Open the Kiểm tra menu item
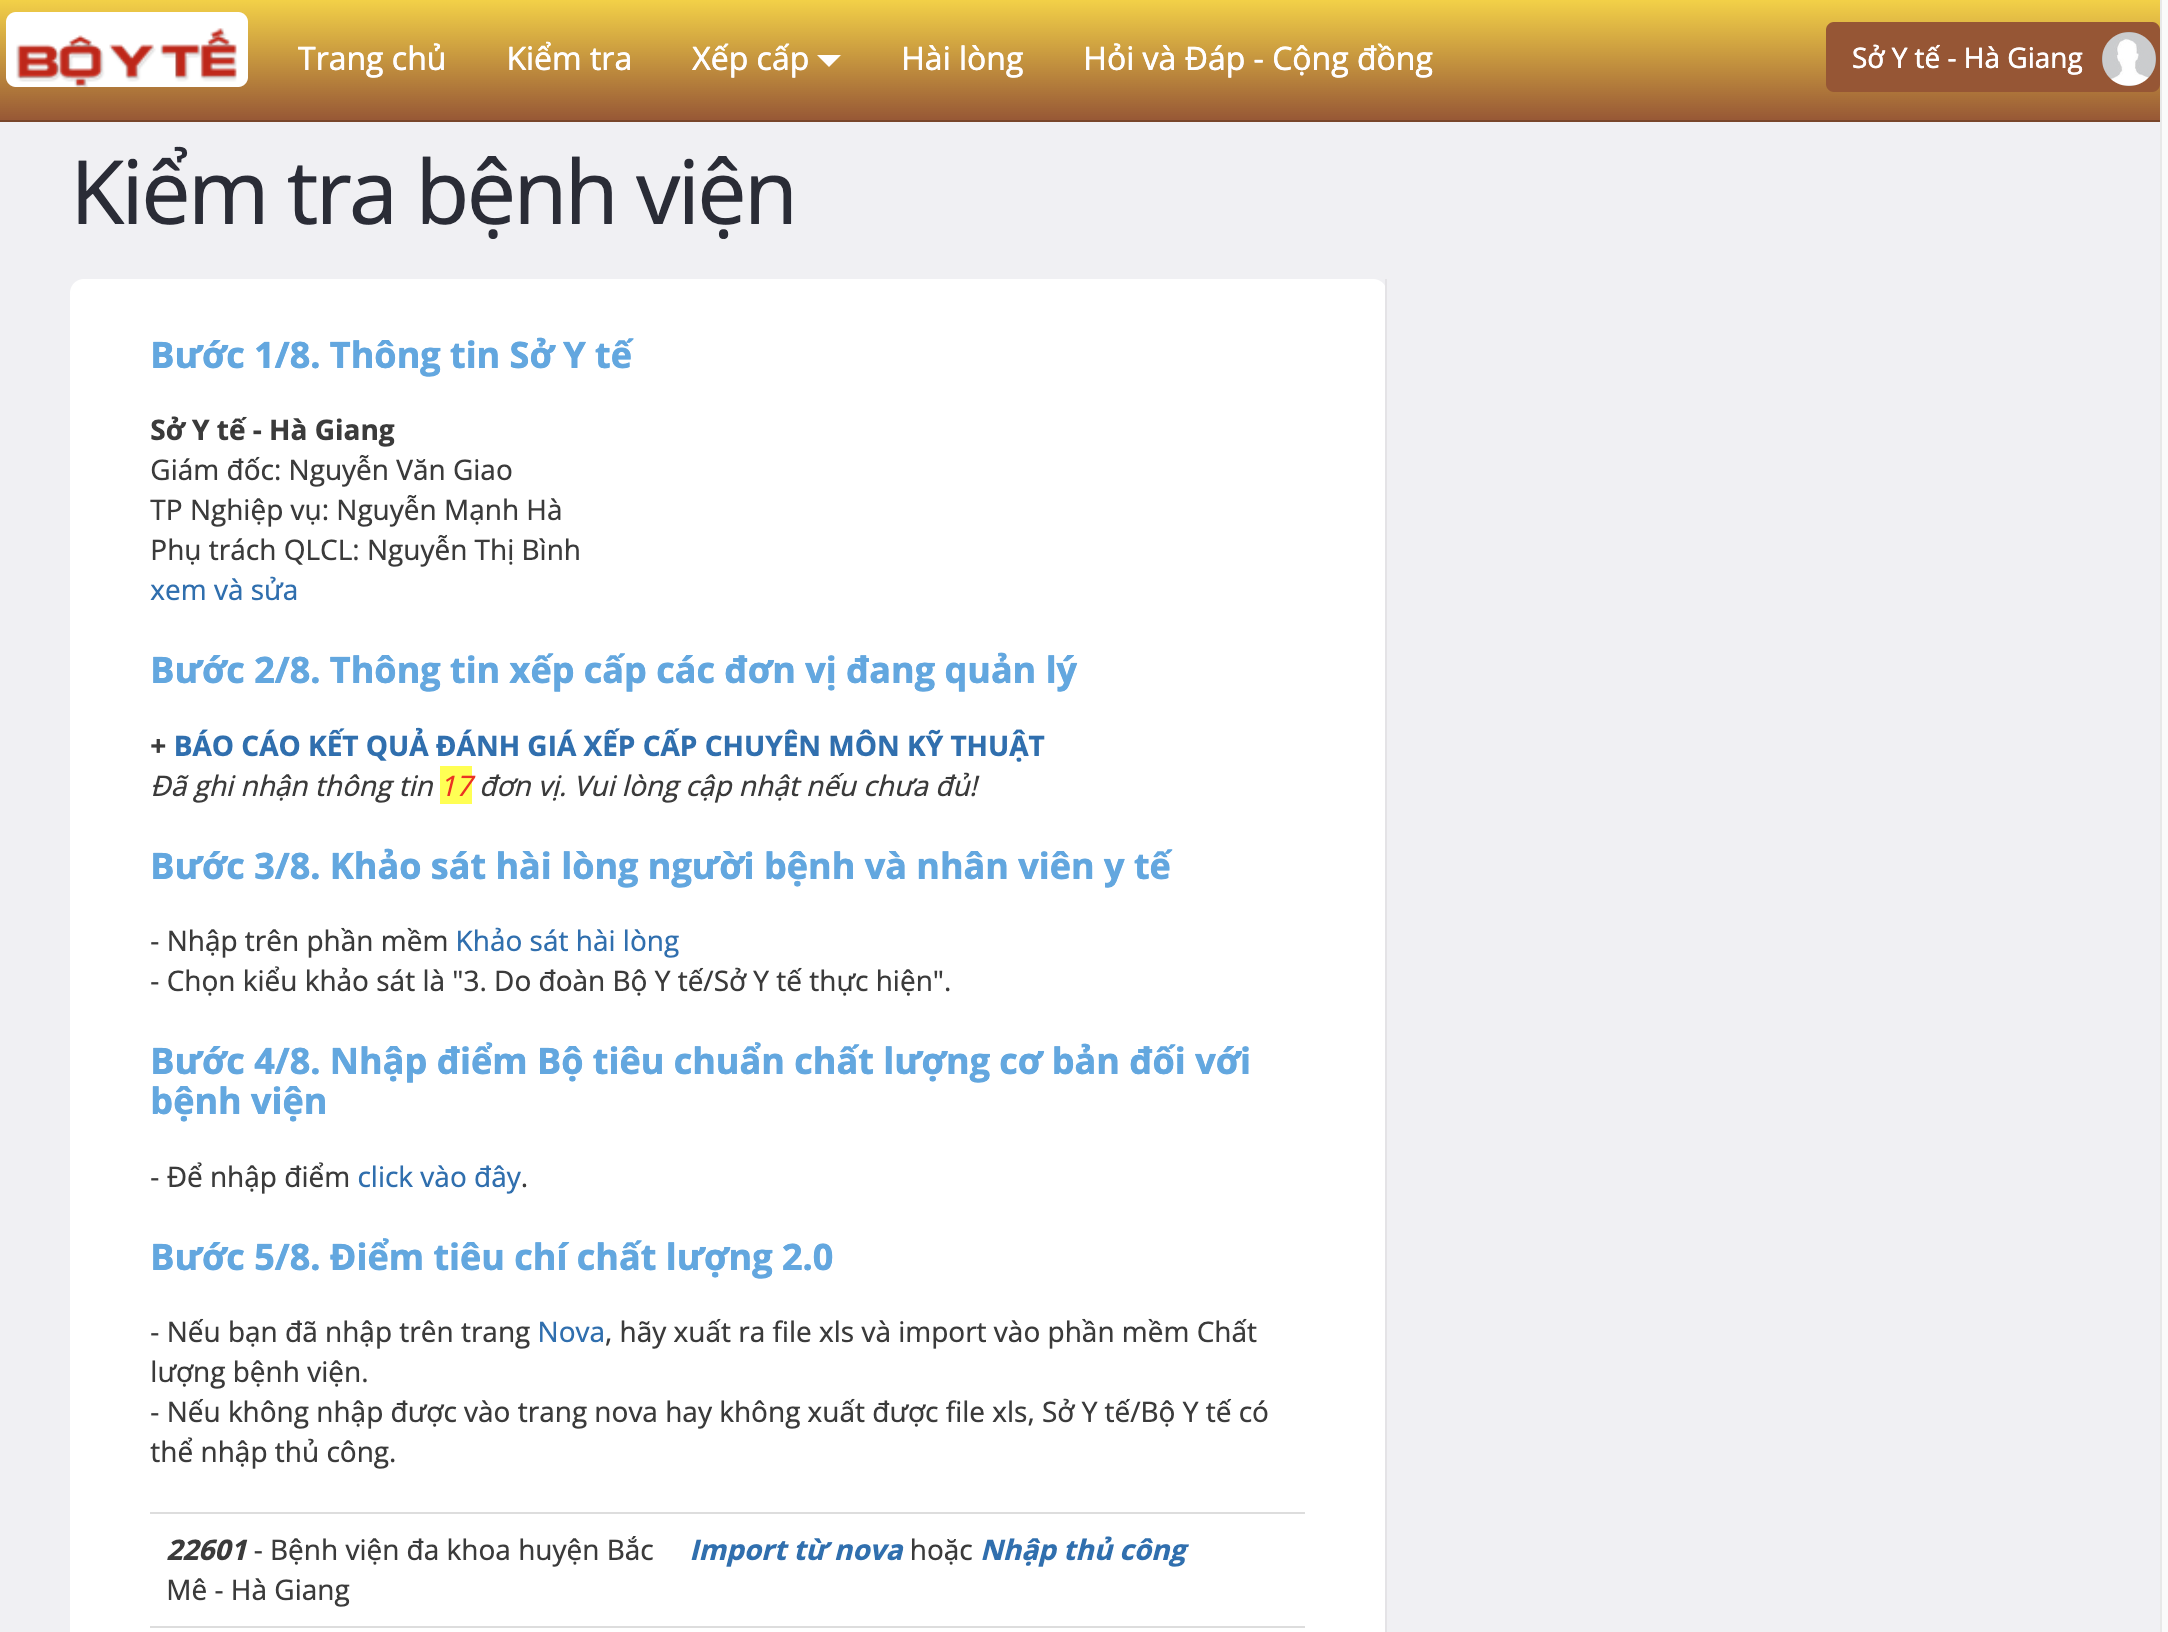2168x1632 pixels. [568, 59]
